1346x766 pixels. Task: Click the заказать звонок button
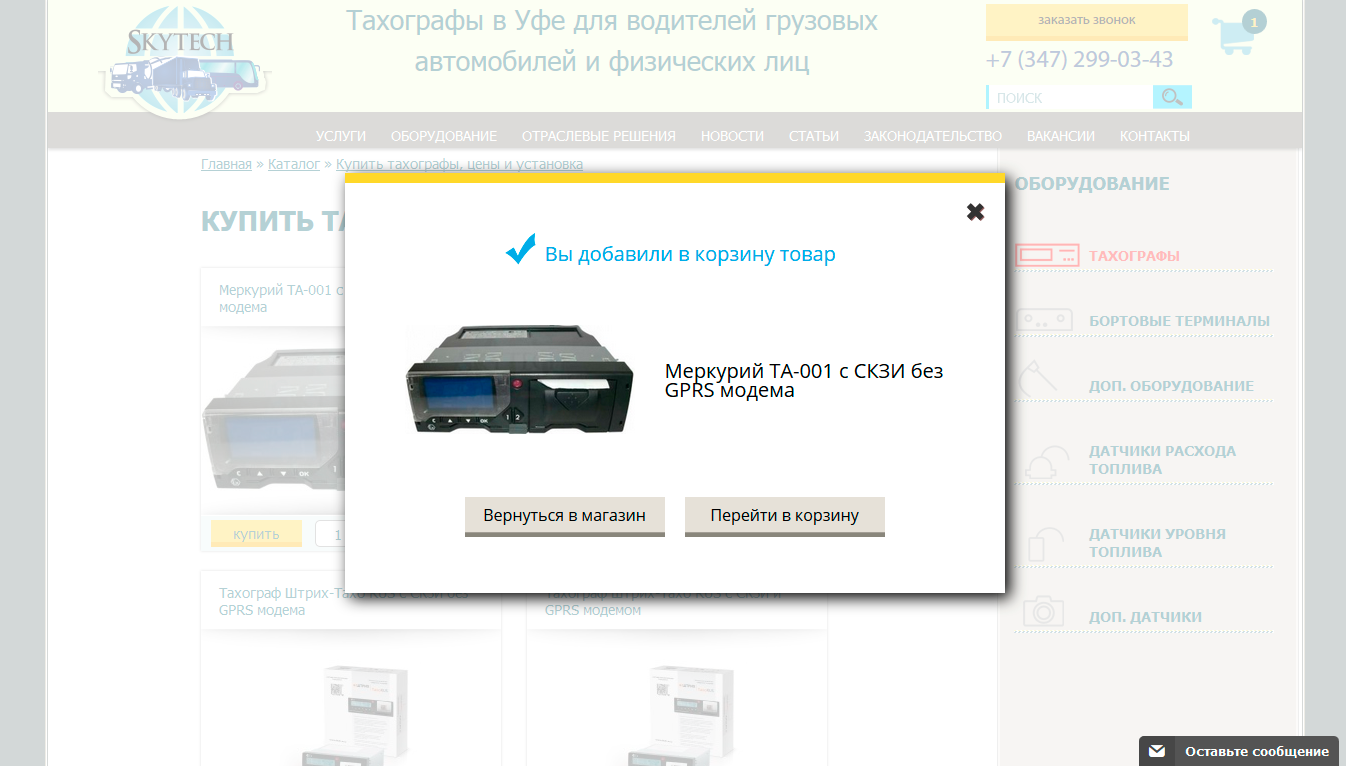coord(1086,21)
